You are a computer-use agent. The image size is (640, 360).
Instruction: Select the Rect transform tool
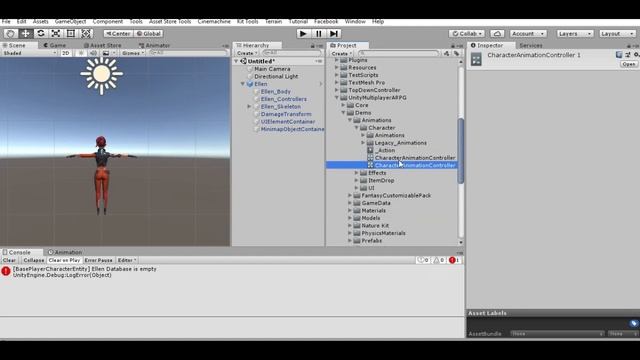(71, 33)
